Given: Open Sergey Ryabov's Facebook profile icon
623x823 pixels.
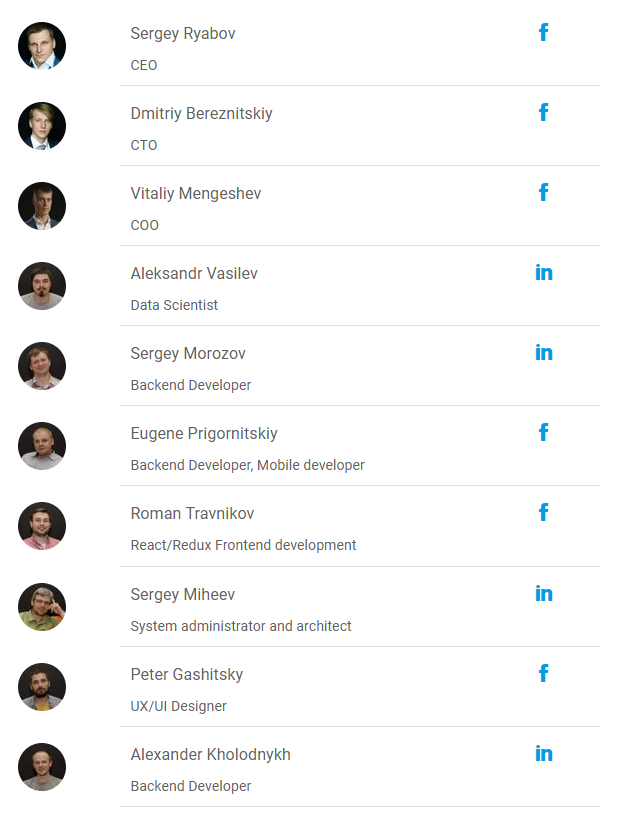Looking at the screenshot, I should click(543, 33).
